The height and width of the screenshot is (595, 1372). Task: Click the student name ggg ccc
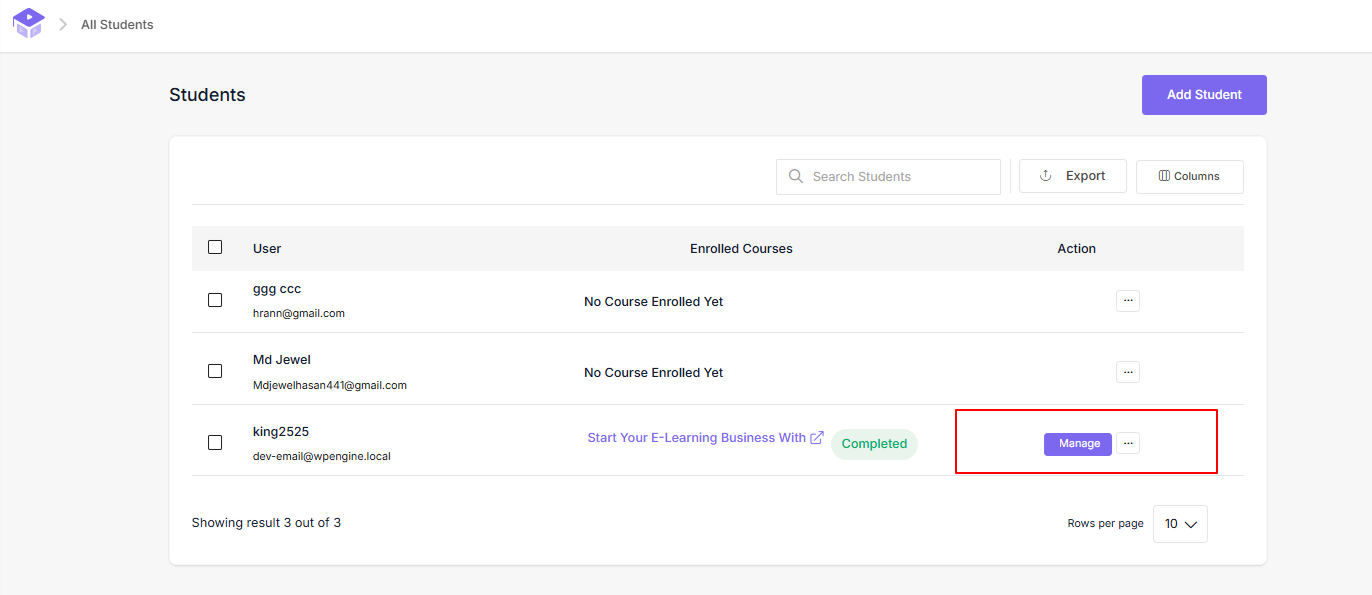click(277, 289)
